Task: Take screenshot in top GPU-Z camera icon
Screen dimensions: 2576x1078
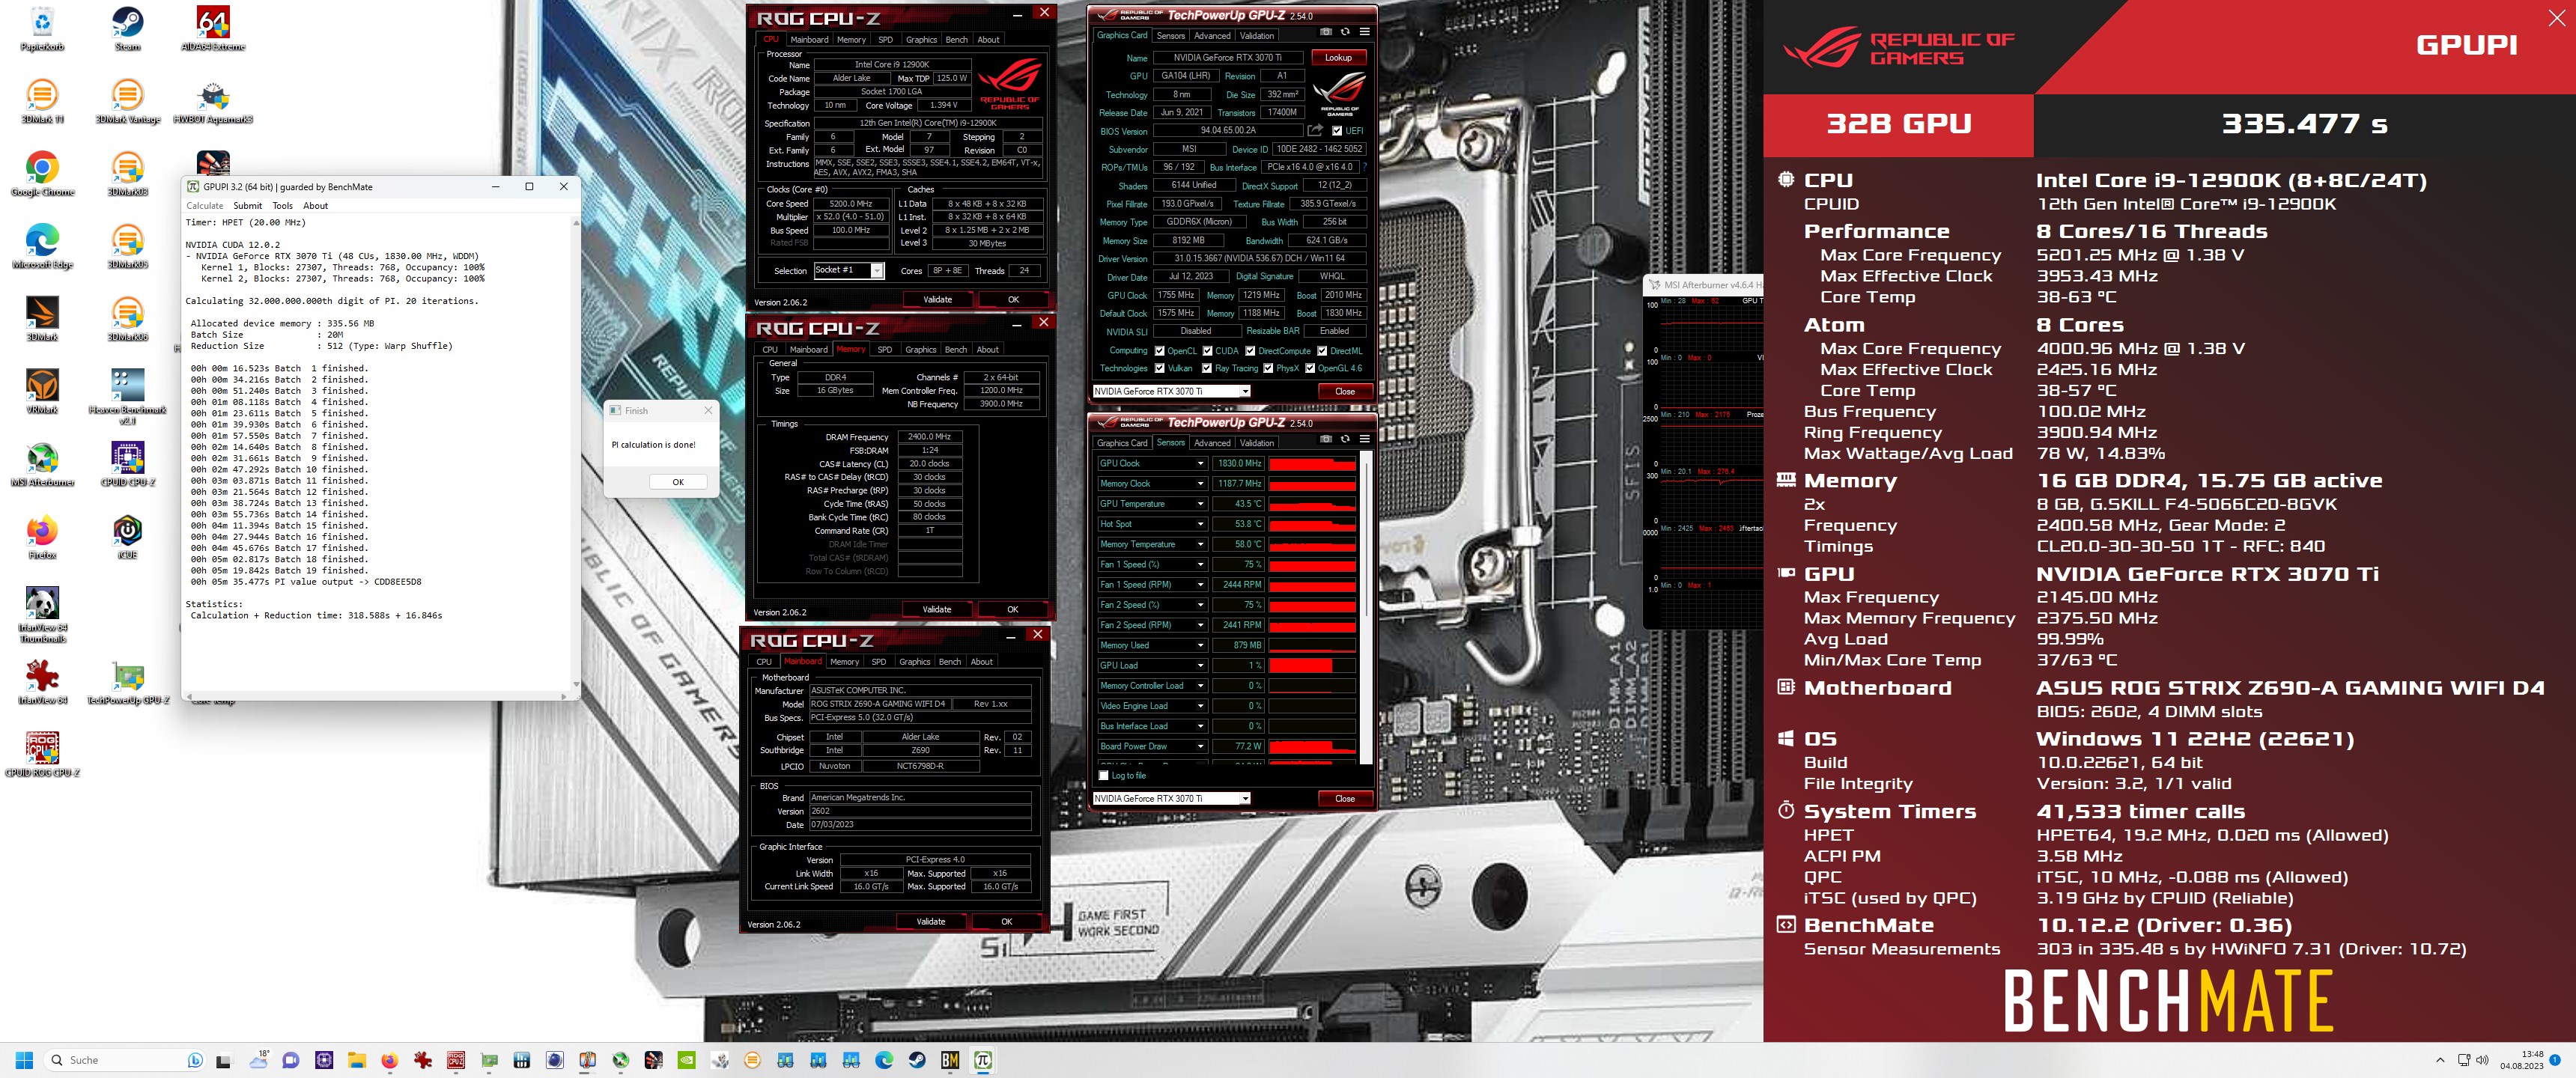Action: [x=1326, y=32]
